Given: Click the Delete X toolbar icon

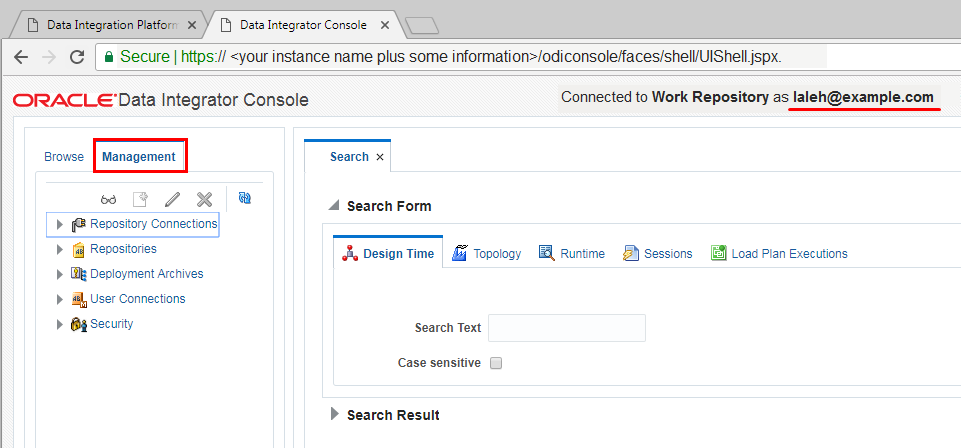Looking at the screenshot, I should pos(204,199).
